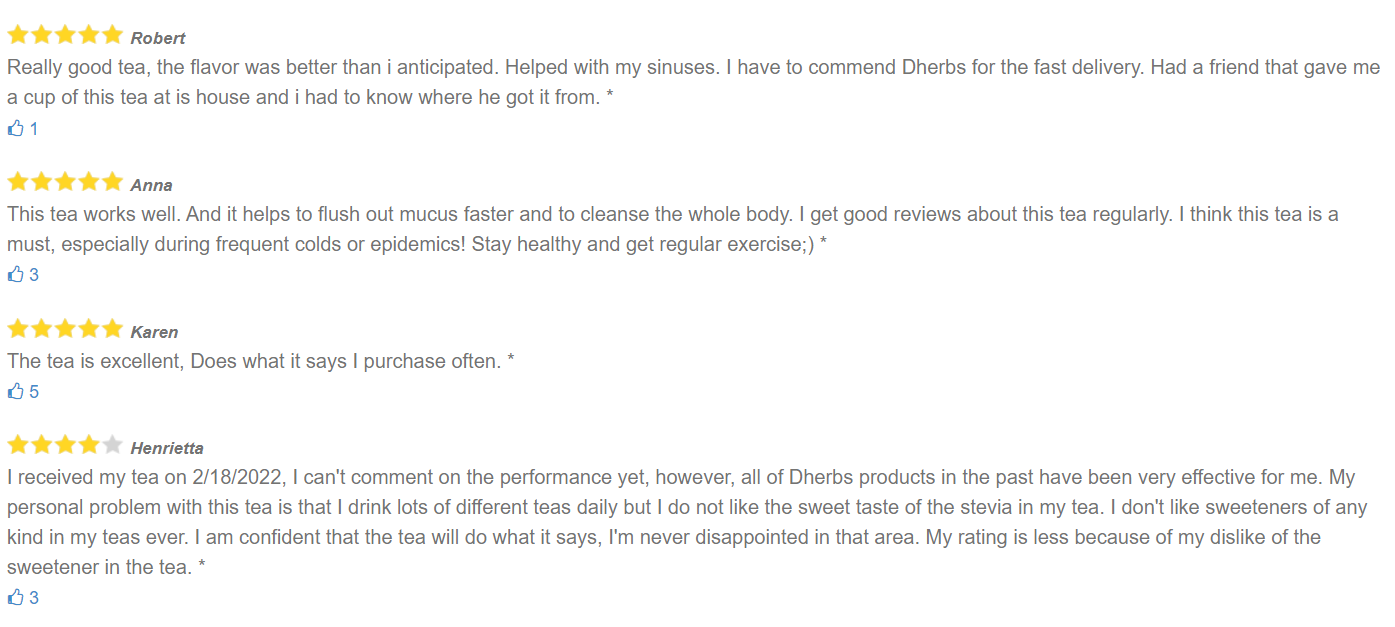Click Robert's five-star rating
1395x627 pixels.
(65, 36)
